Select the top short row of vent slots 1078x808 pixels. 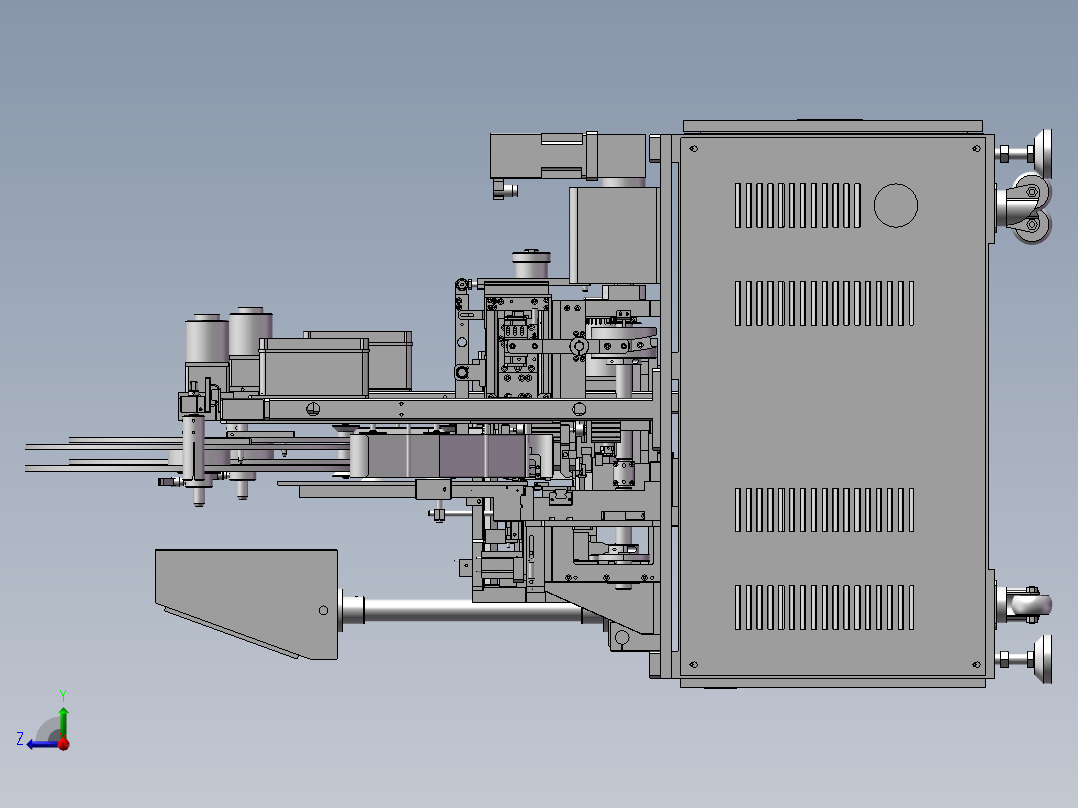click(x=798, y=205)
